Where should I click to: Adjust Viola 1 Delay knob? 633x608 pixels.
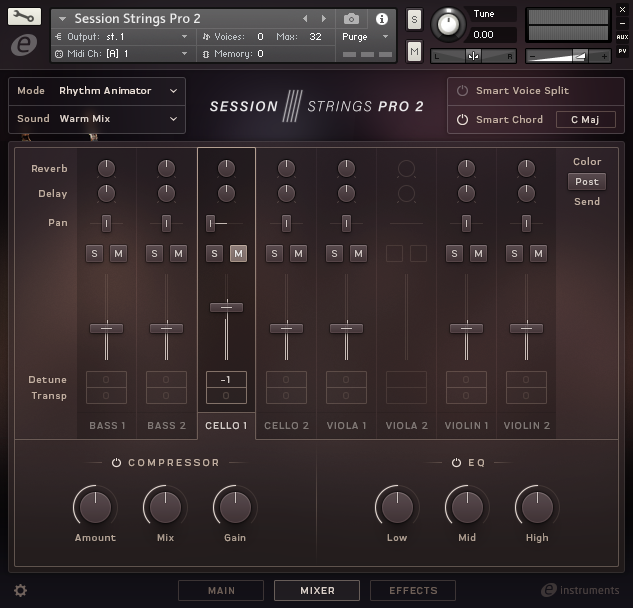click(x=346, y=194)
